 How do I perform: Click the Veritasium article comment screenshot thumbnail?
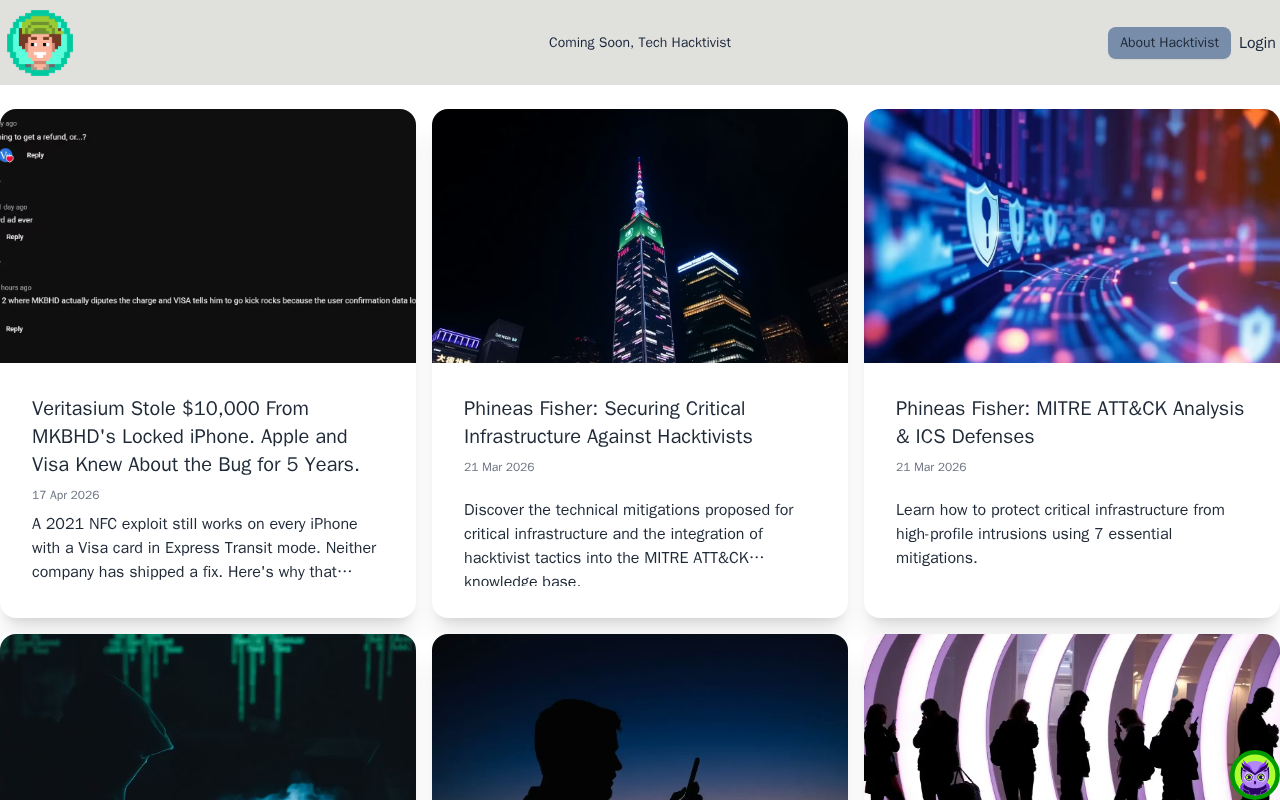208,236
